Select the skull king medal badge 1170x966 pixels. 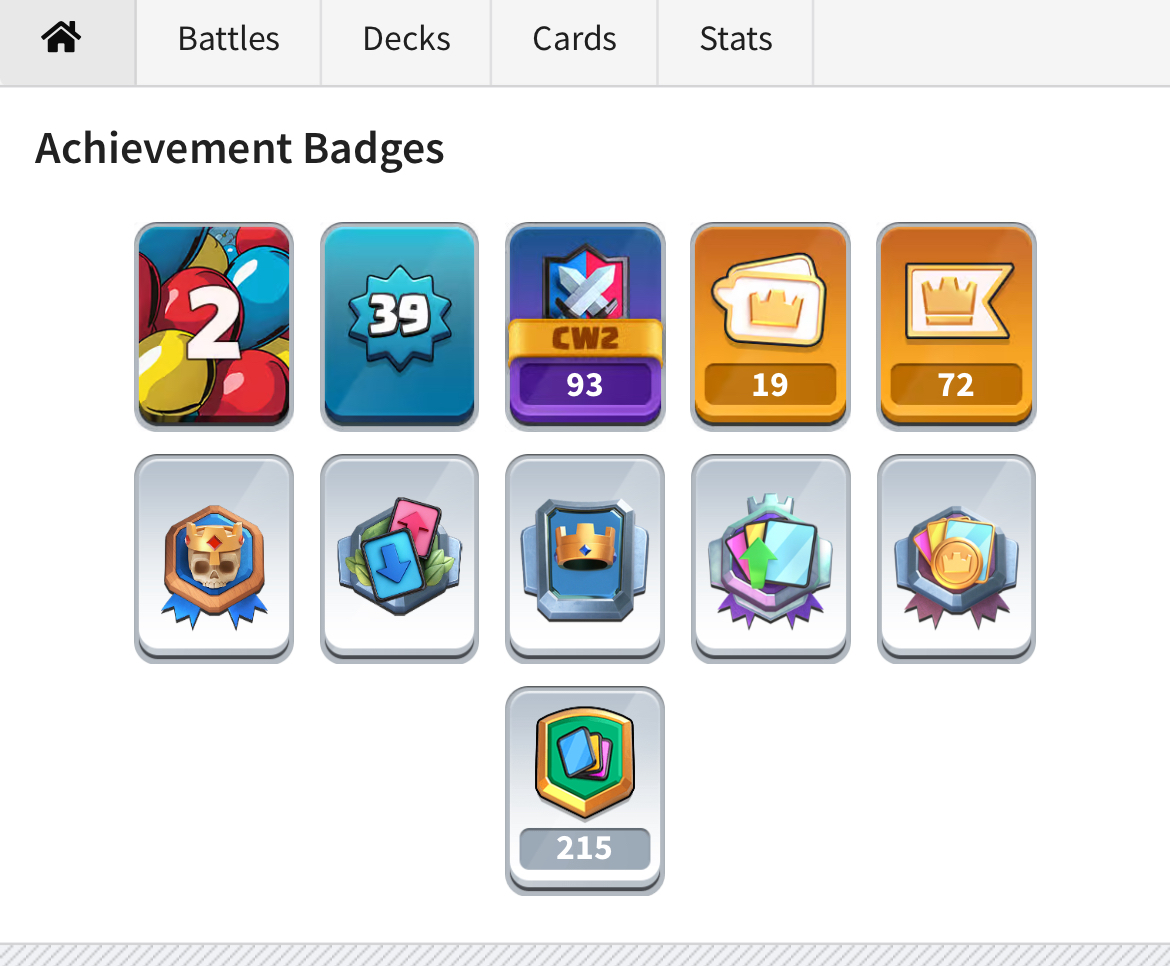(214, 558)
